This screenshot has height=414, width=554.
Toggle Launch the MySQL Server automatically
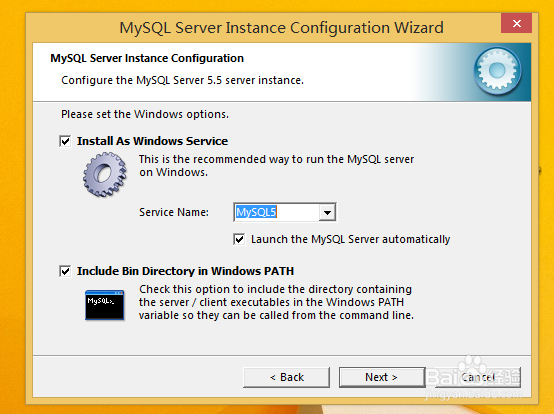click(239, 239)
